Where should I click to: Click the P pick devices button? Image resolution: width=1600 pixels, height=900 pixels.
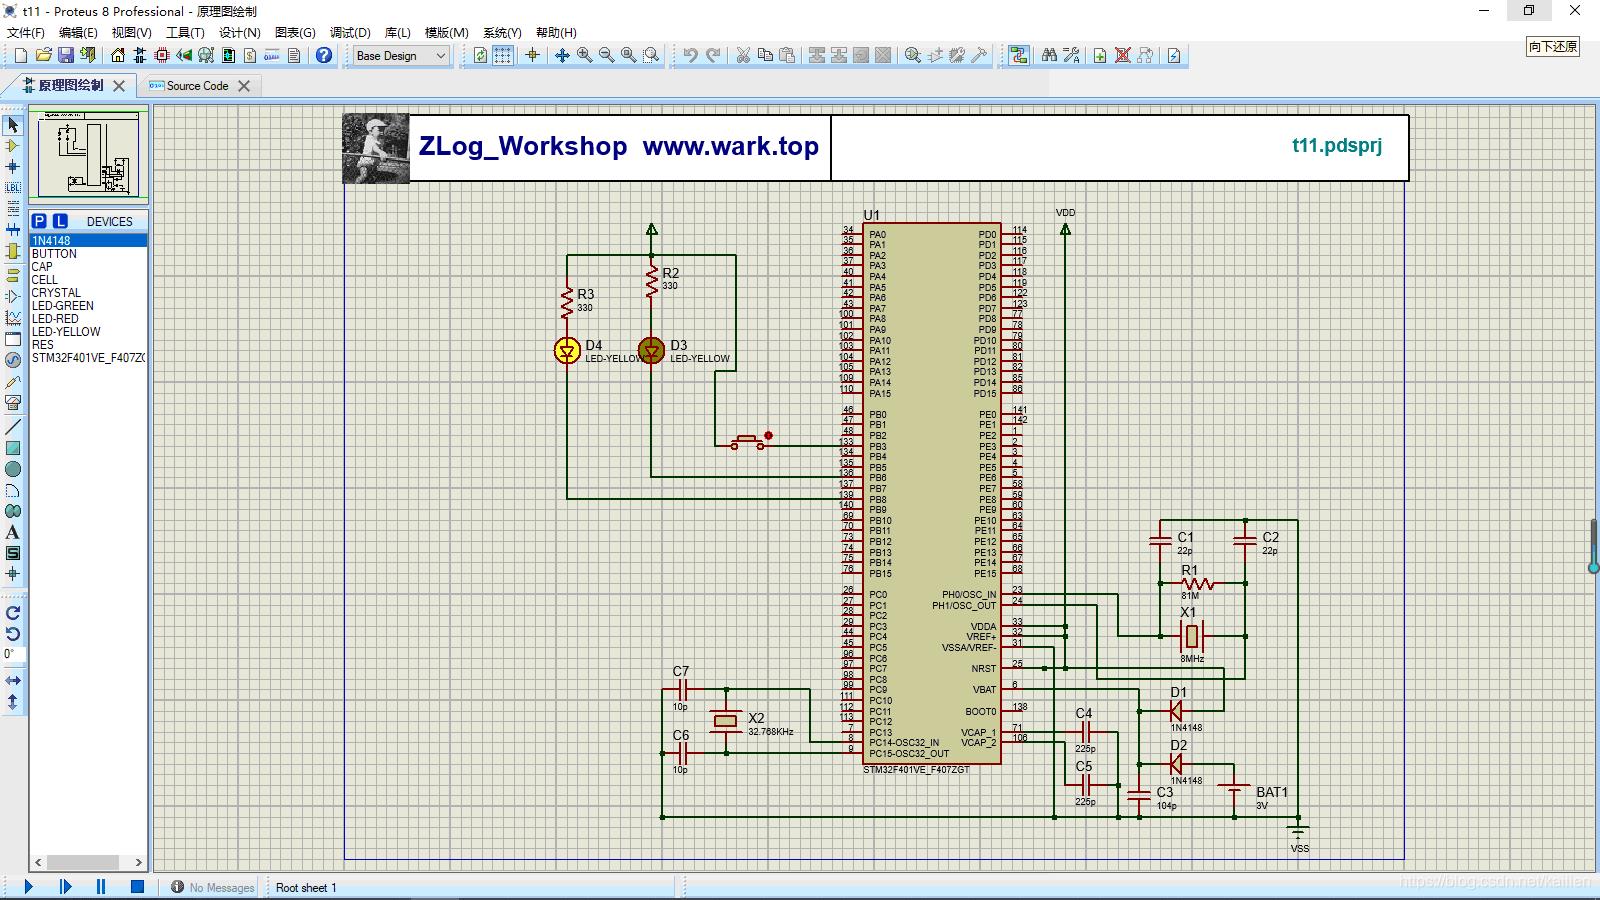[x=39, y=221]
